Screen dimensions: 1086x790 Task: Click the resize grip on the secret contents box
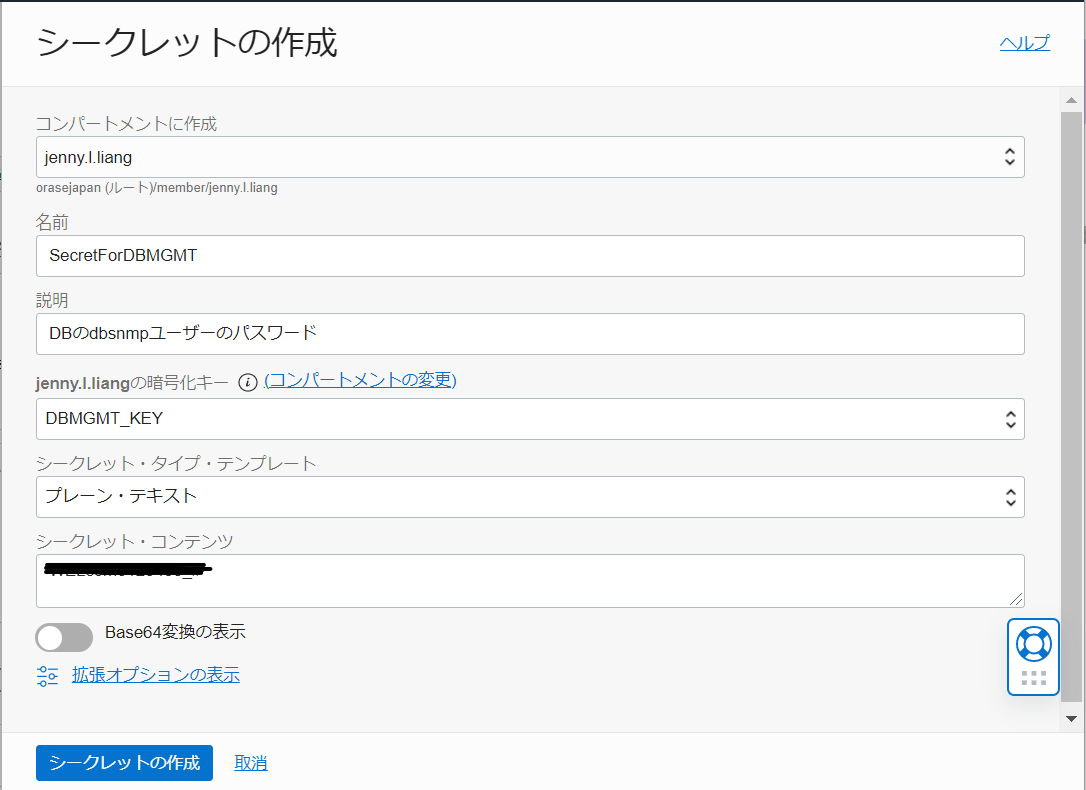coord(1018,602)
